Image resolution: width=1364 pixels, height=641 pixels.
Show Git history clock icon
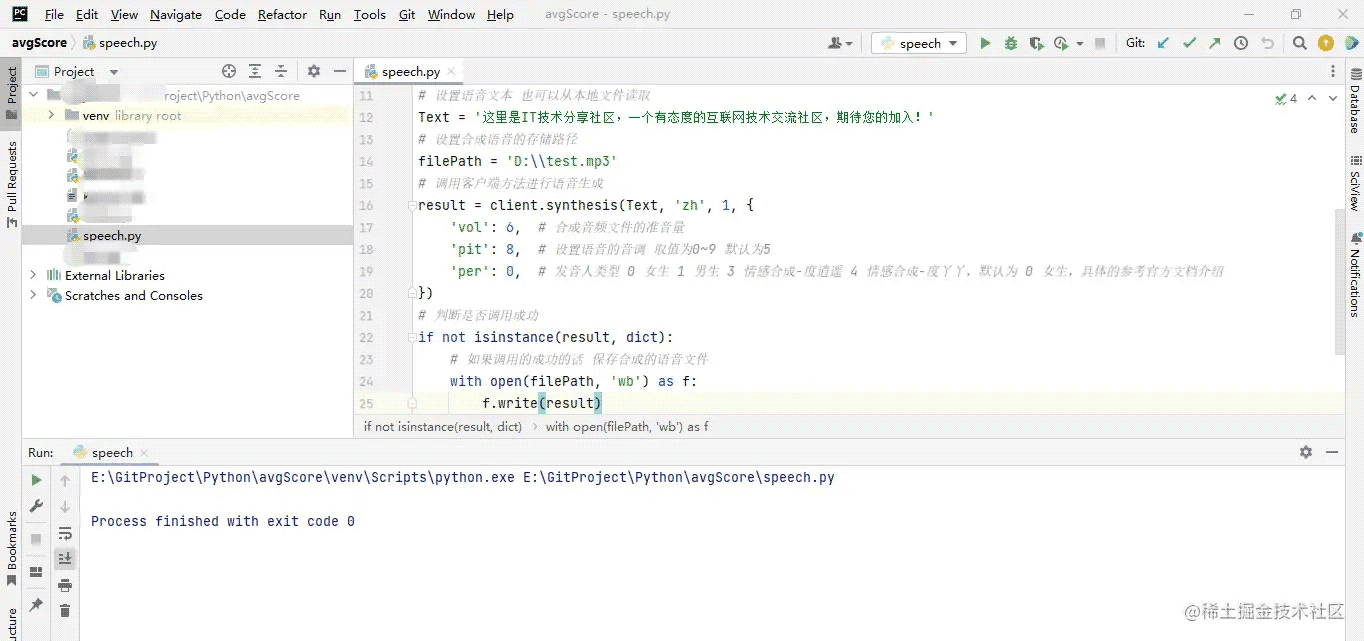click(x=1241, y=43)
